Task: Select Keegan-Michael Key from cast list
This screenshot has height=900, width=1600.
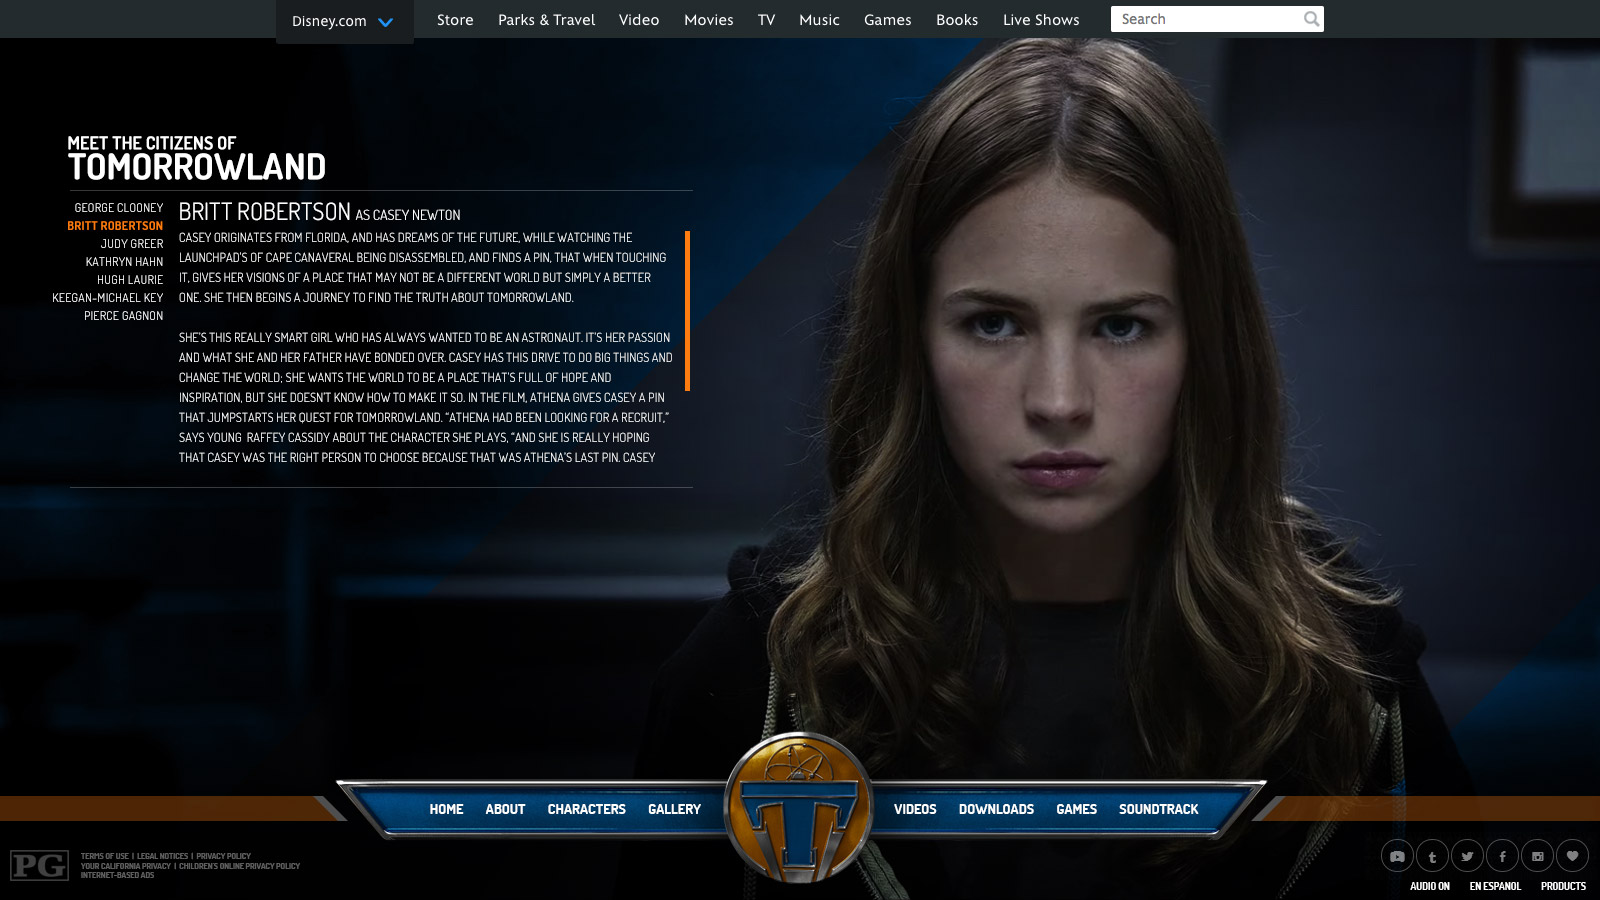Action: (108, 298)
